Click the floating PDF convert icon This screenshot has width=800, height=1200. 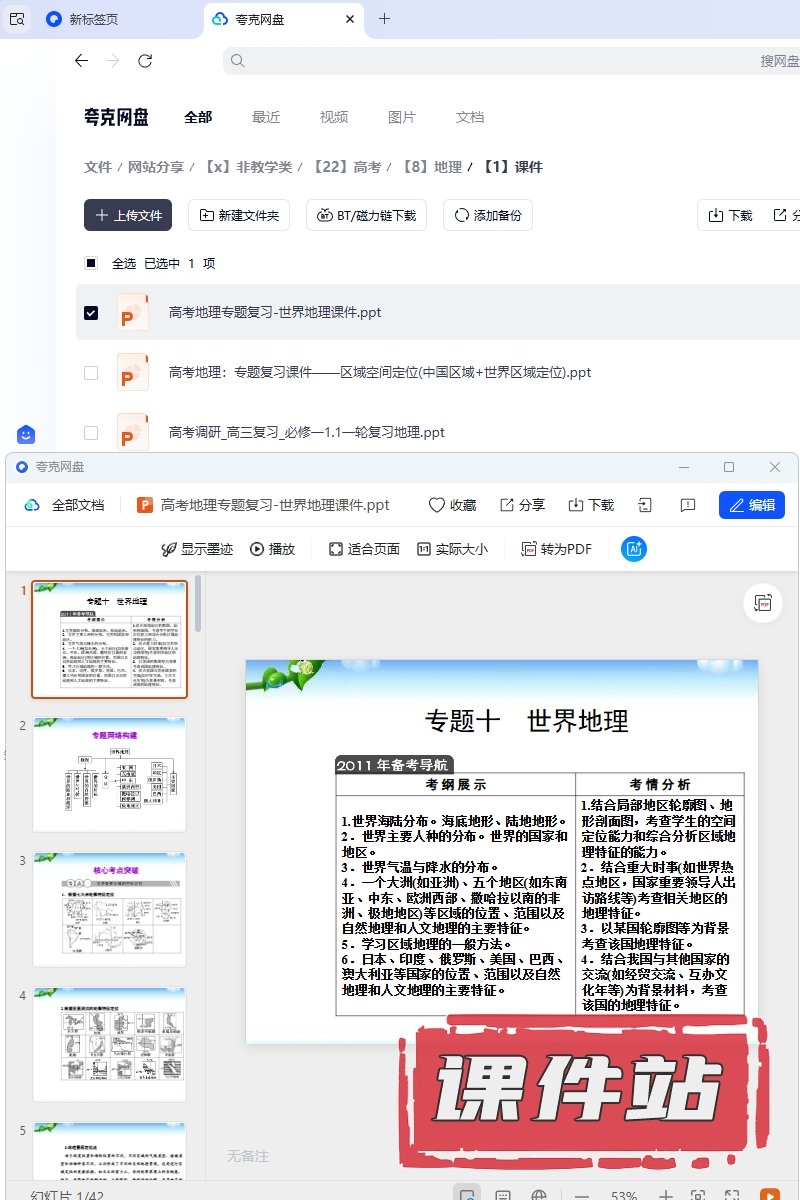[x=764, y=603]
